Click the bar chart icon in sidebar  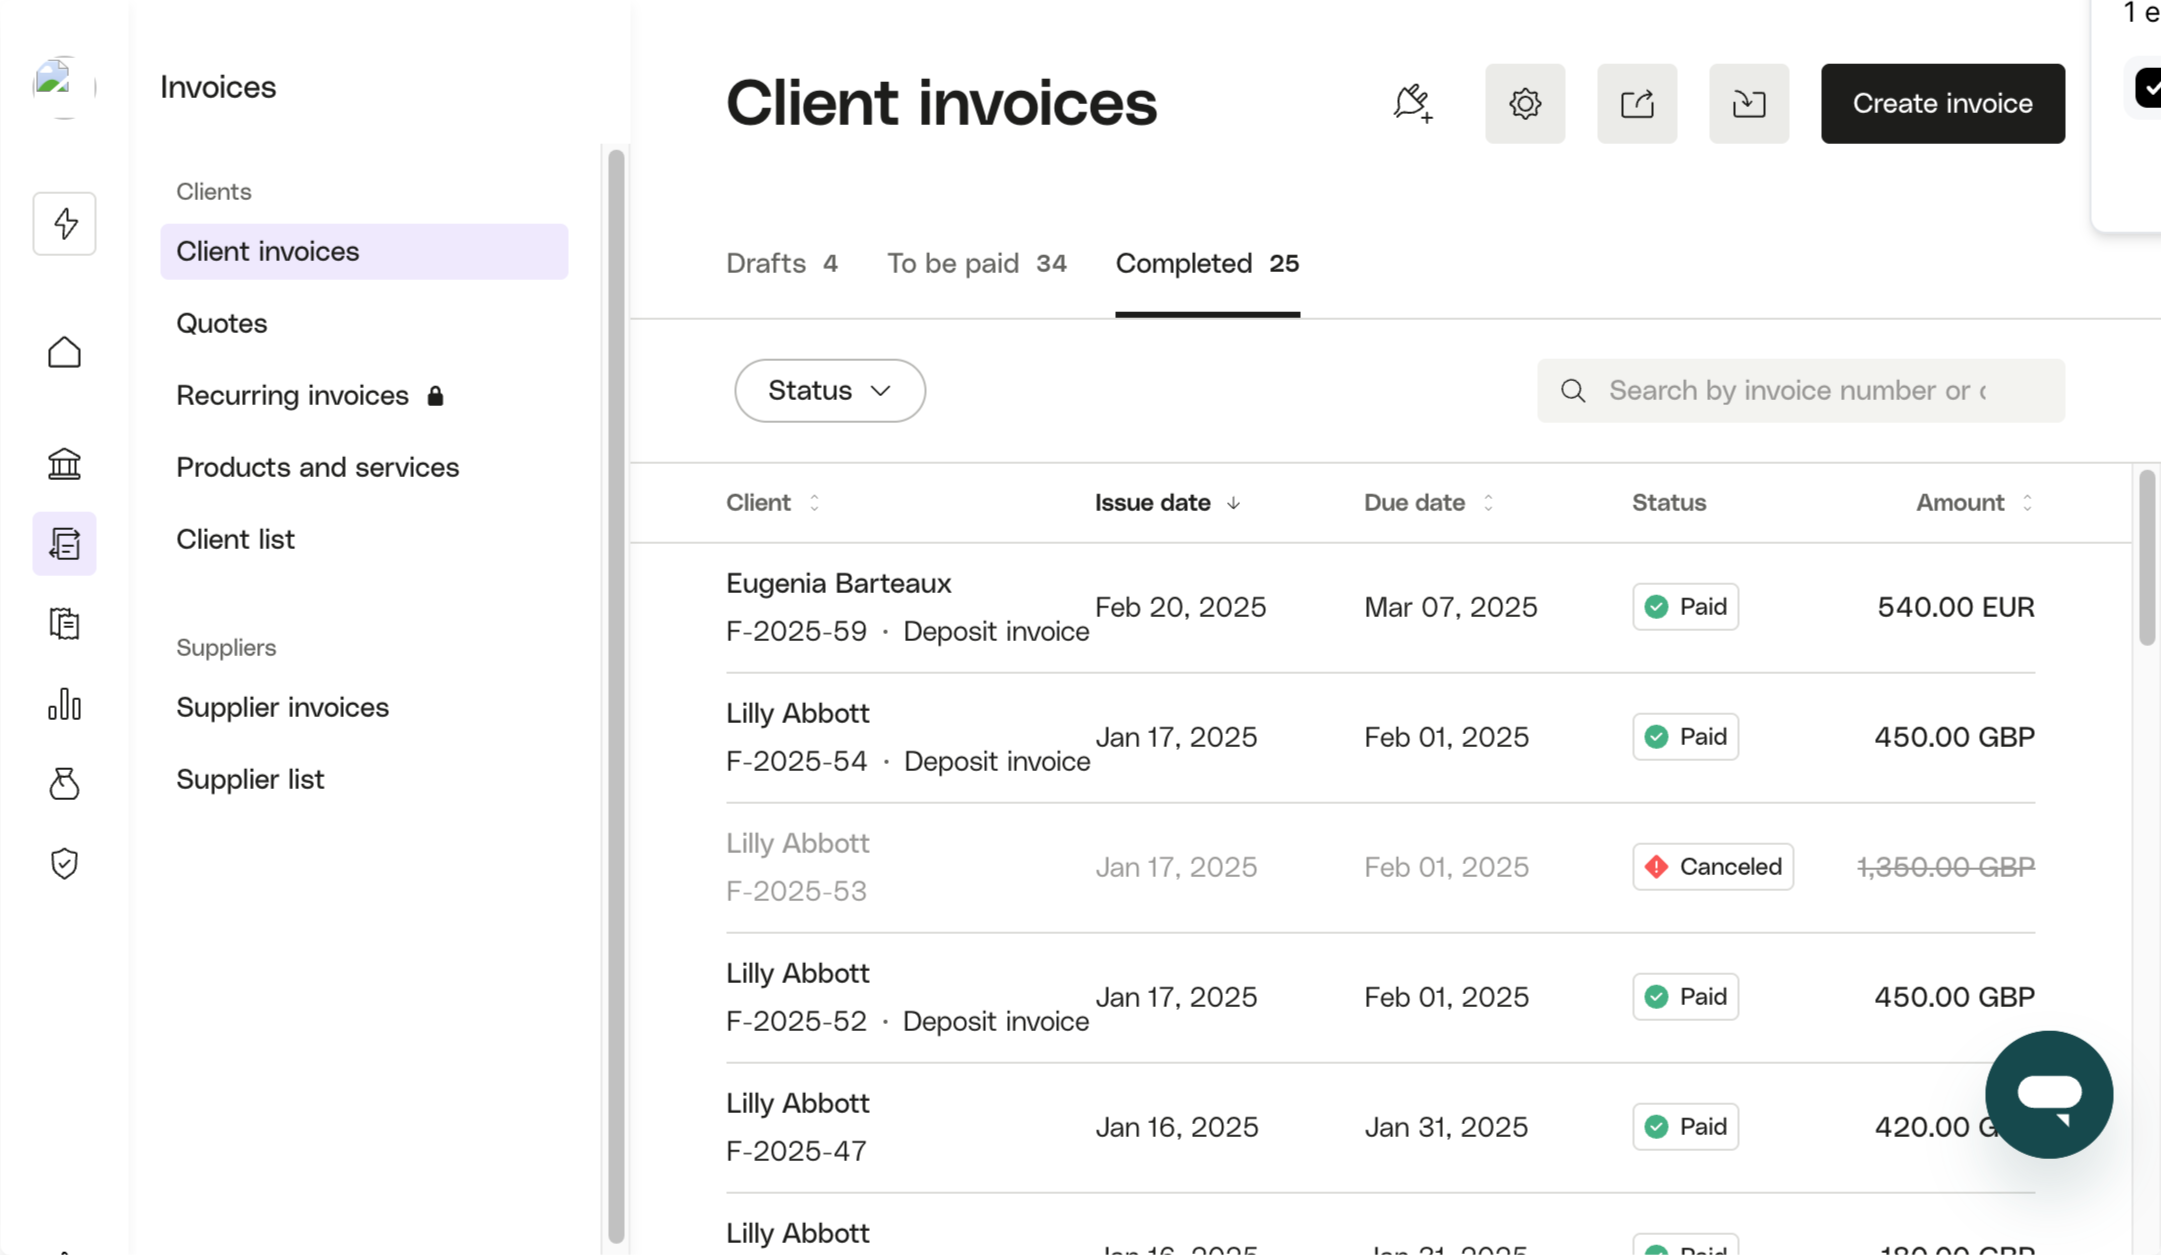point(64,704)
